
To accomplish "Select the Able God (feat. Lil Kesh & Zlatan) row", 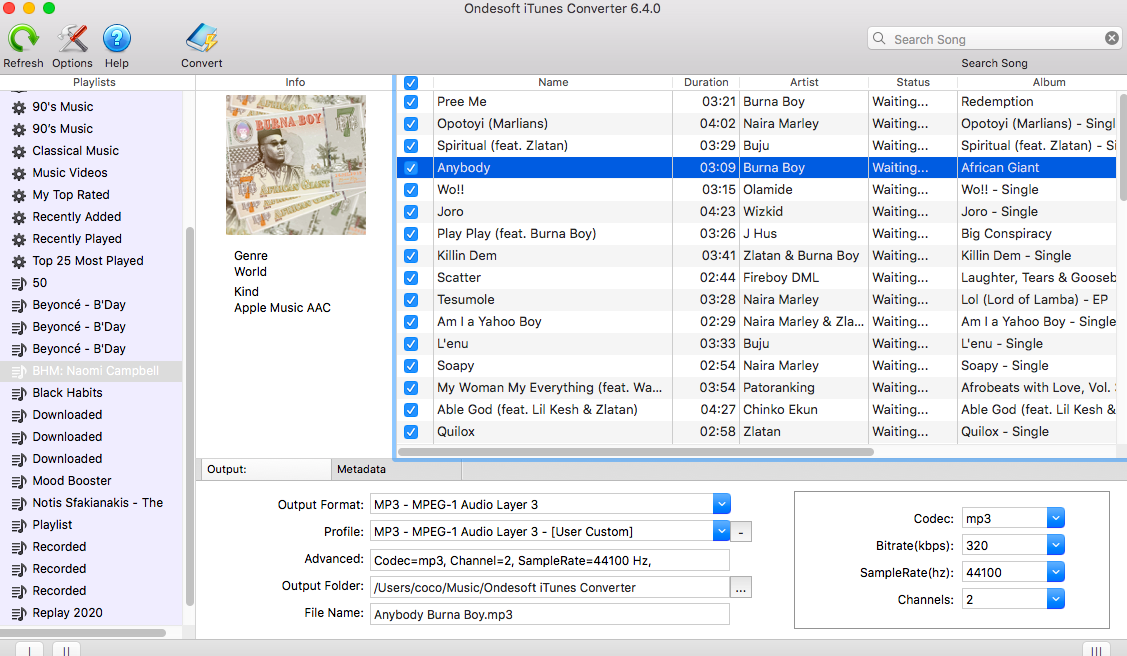I will tap(757, 410).
